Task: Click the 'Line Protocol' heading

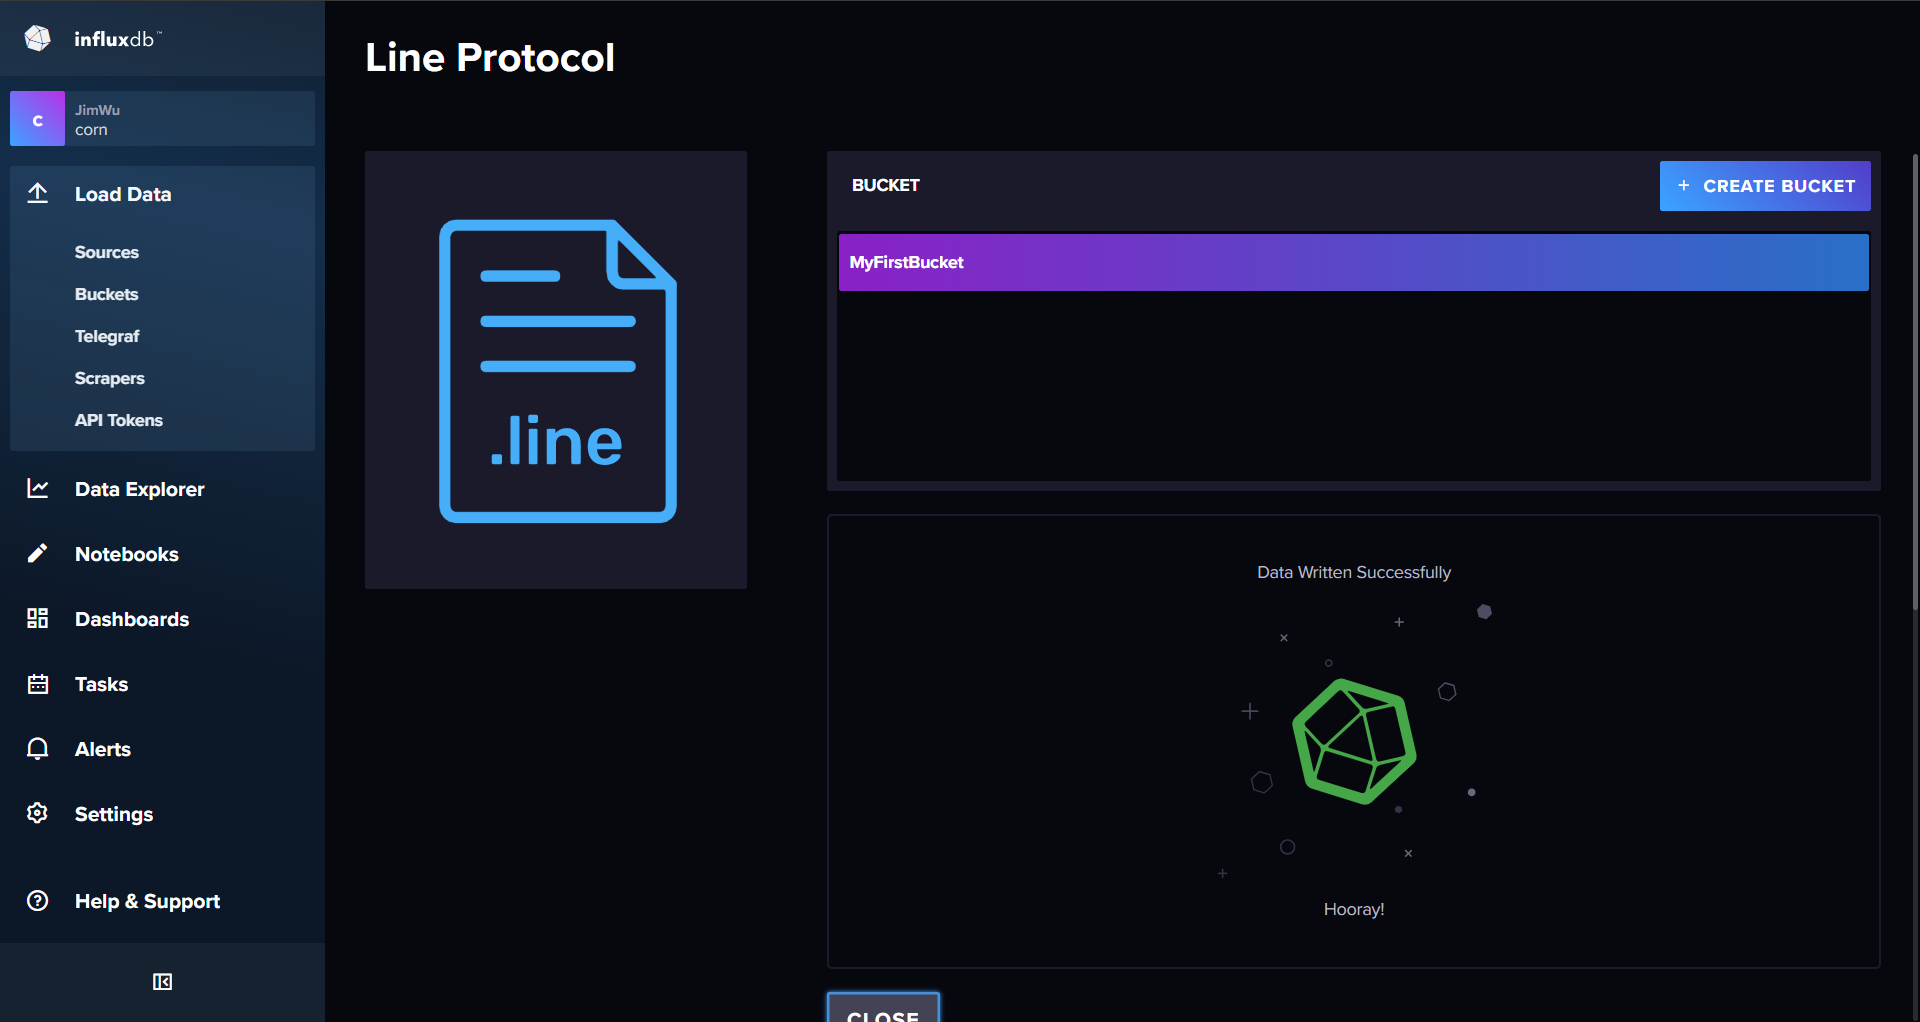Action: pyautogui.click(x=490, y=57)
